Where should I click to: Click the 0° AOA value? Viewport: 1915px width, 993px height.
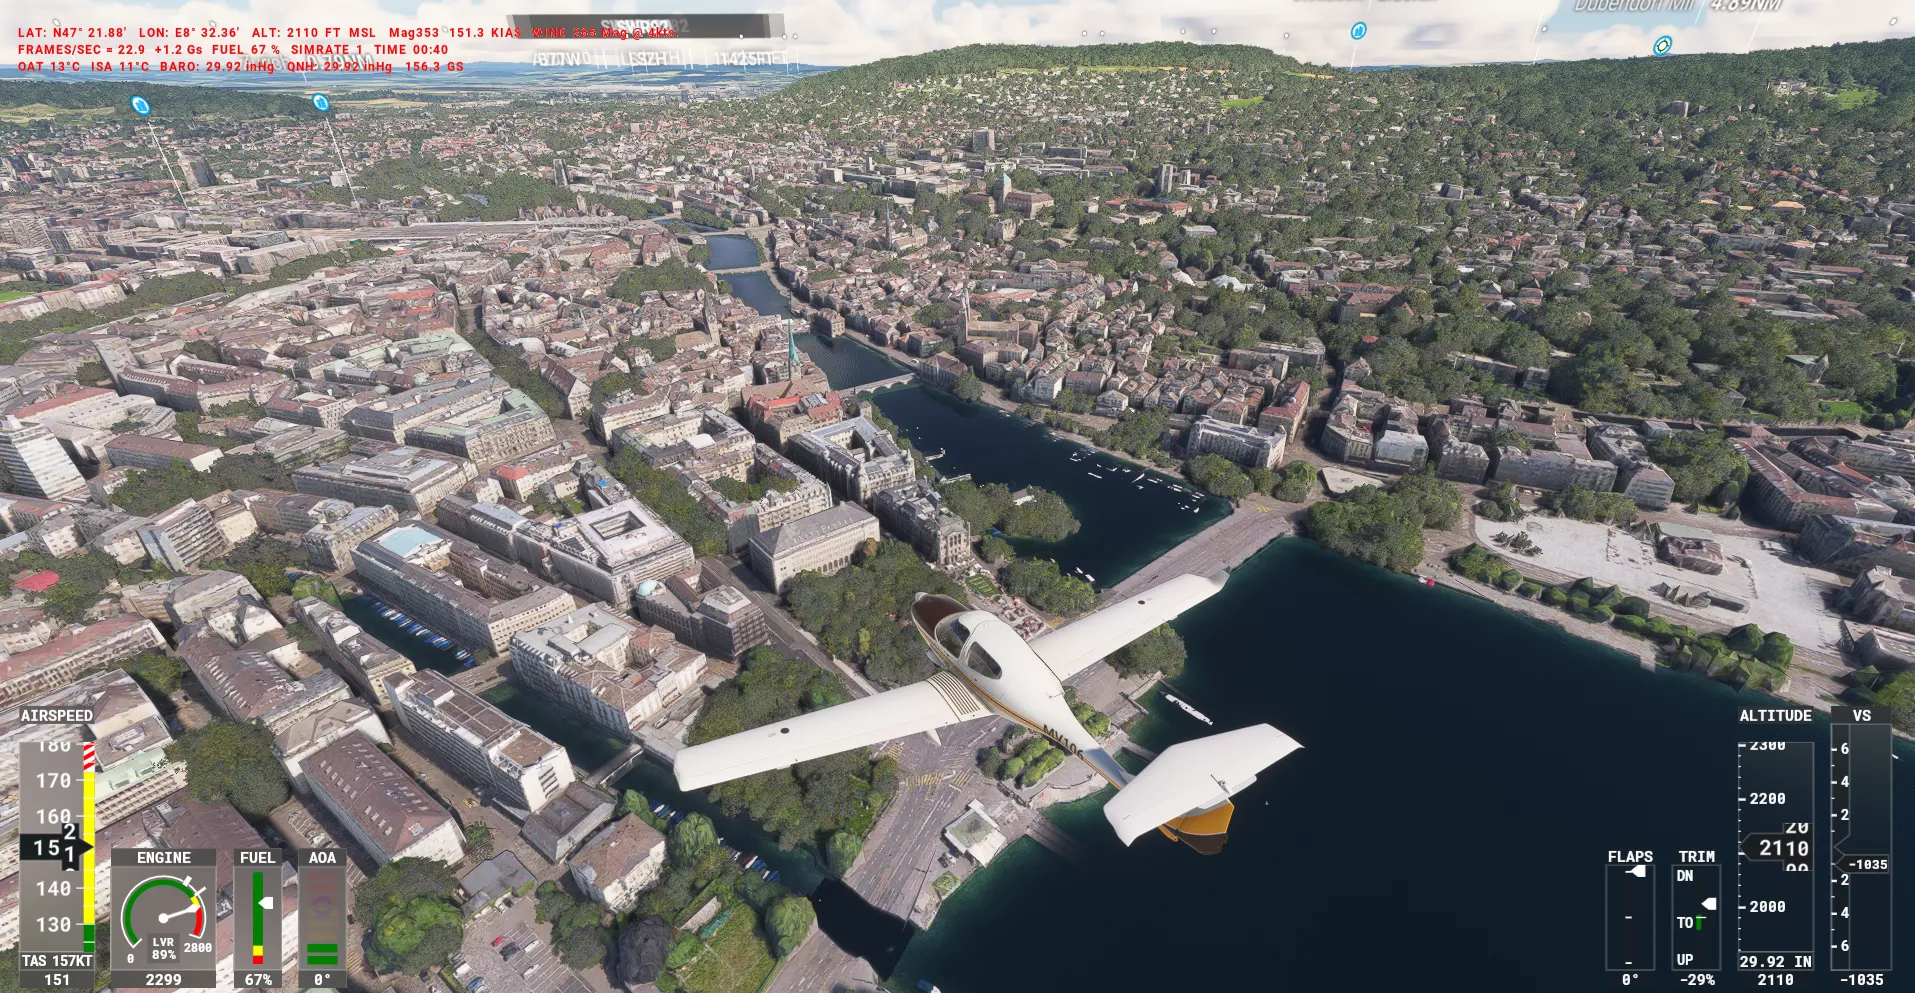tap(322, 980)
